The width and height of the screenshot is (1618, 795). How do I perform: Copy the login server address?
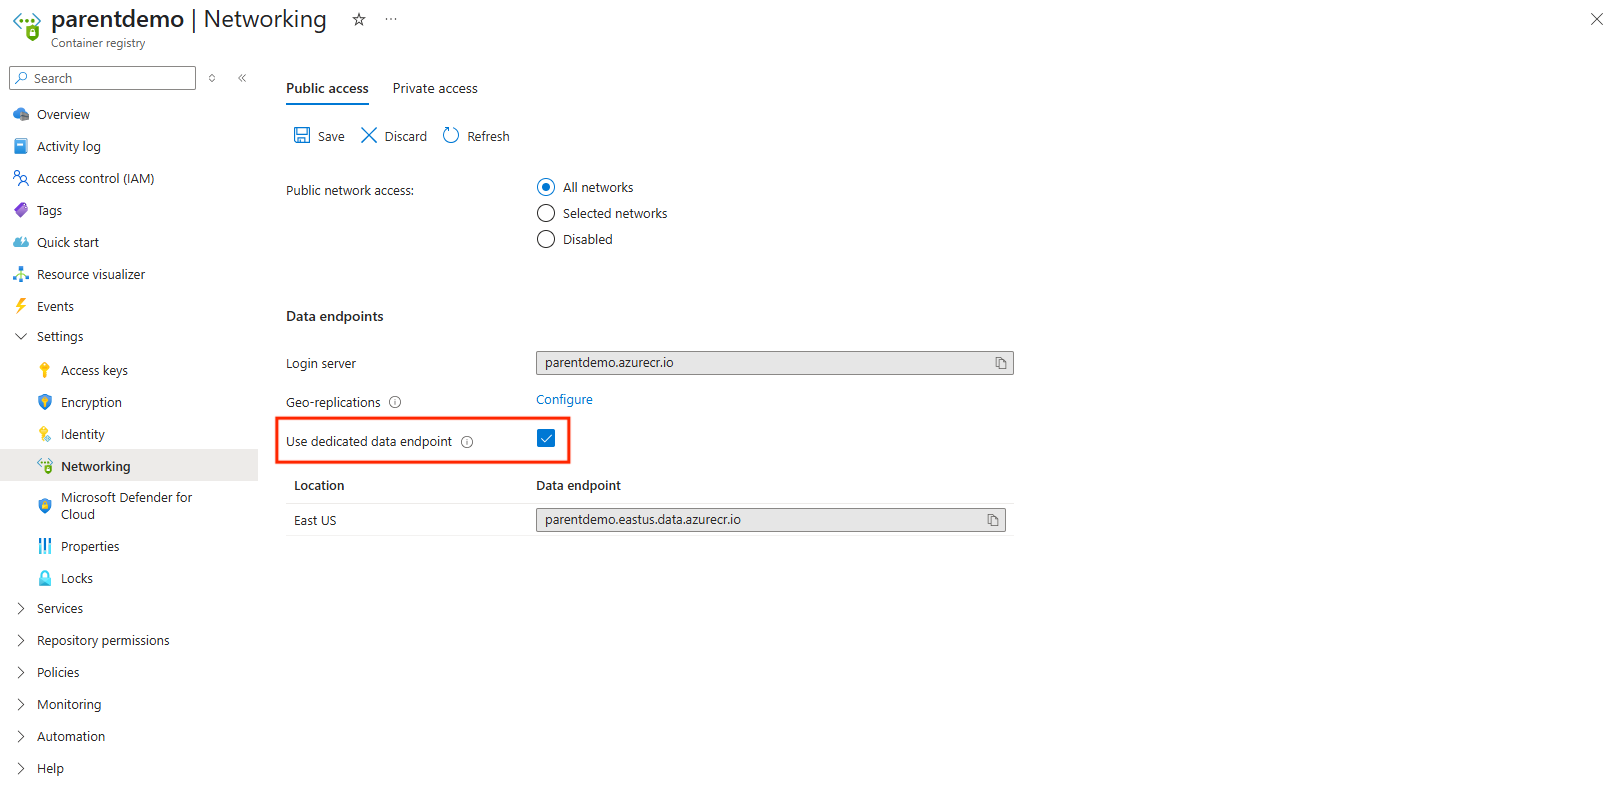pyautogui.click(x=1000, y=363)
